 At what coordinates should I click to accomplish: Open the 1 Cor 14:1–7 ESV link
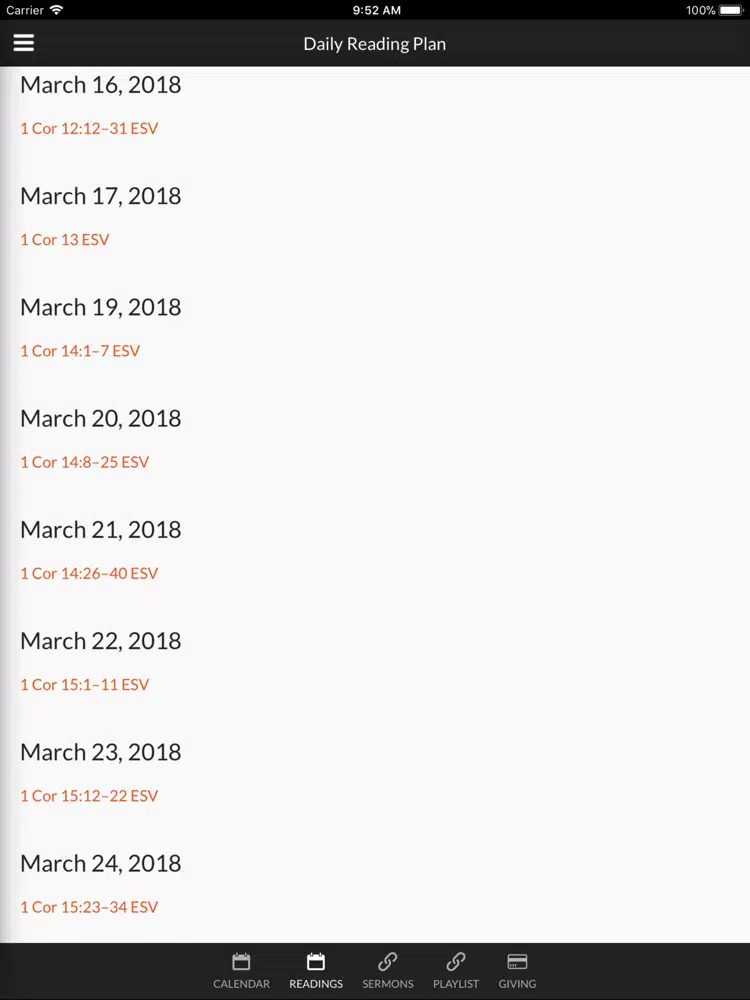click(x=80, y=351)
